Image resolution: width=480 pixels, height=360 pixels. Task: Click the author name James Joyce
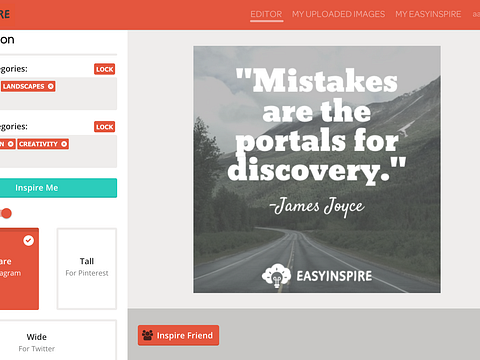click(x=317, y=206)
